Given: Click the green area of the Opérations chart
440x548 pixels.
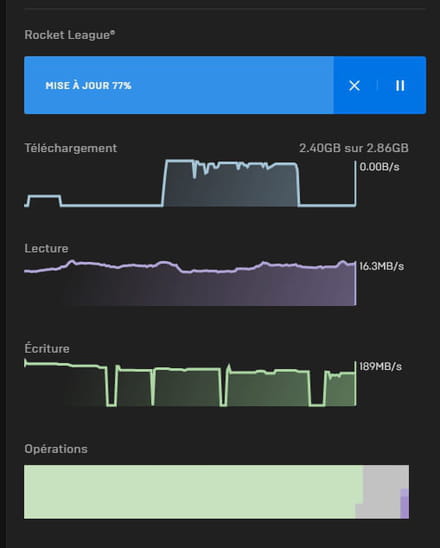Looking at the screenshot, I should (192, 492).
